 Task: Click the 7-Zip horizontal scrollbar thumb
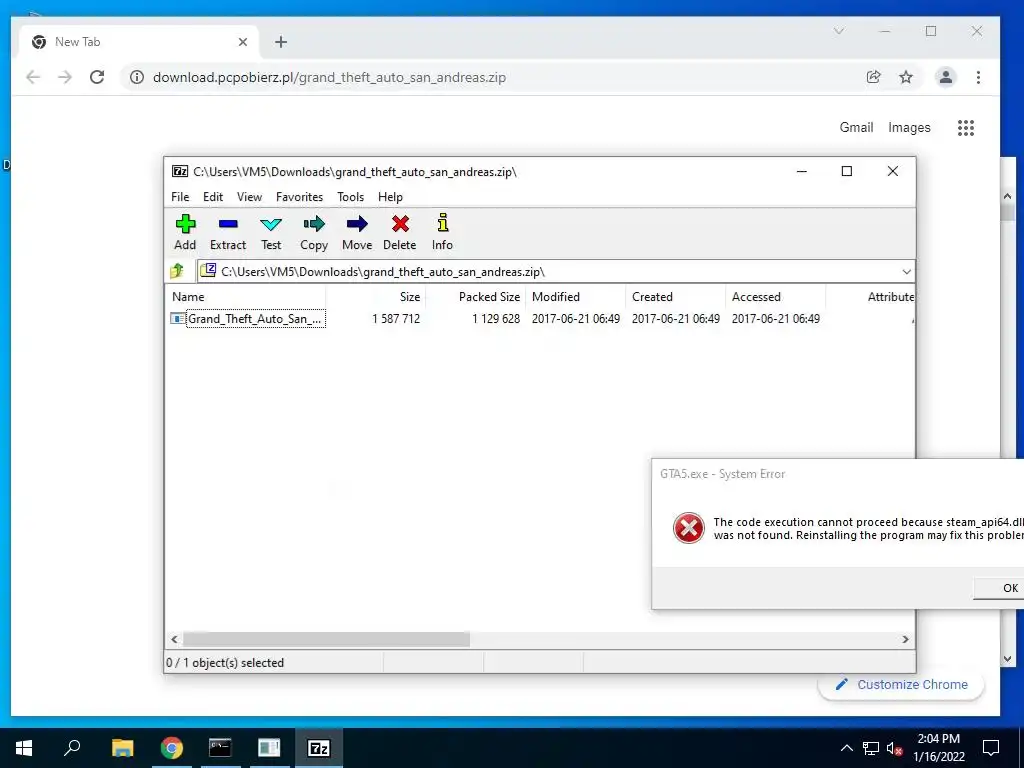326,639
